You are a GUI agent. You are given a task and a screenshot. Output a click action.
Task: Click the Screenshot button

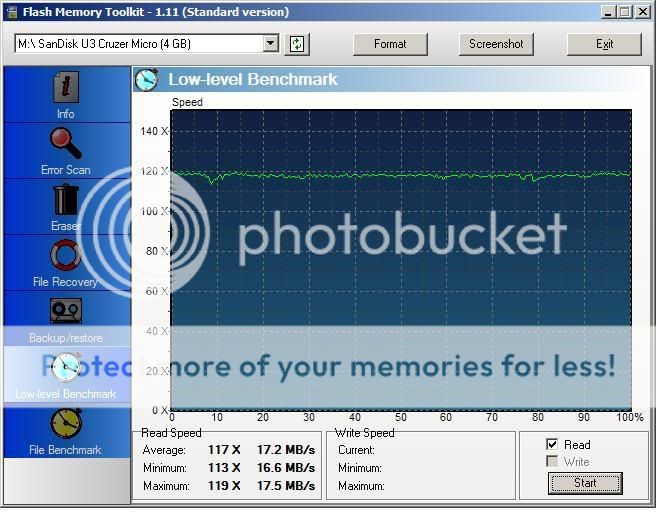(496, 44)
